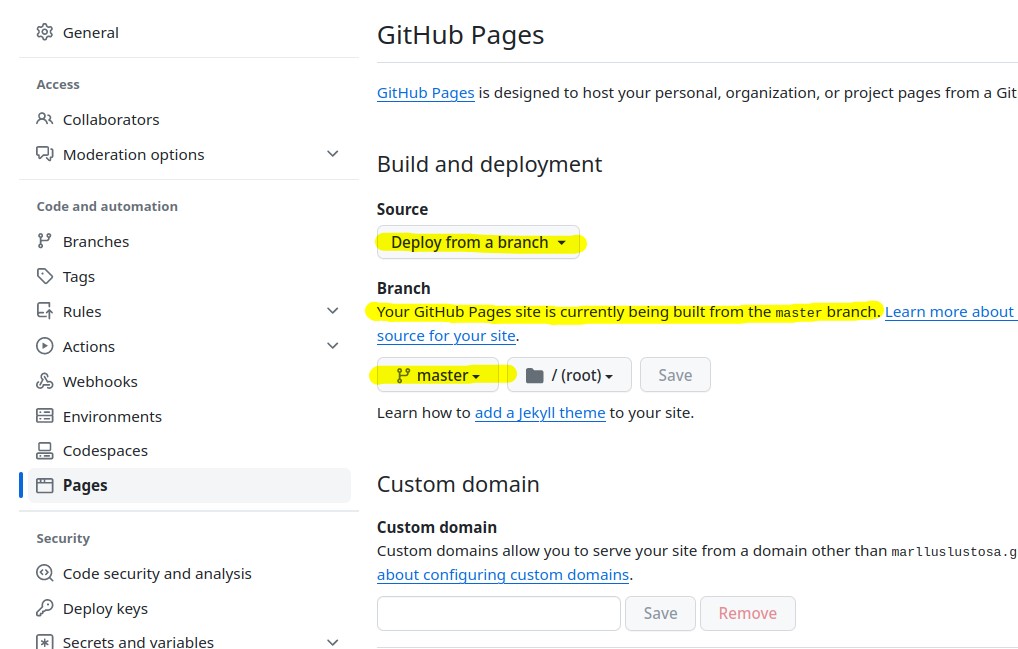Image resolution: width=1018 pixels, height=649 pixels.
Task: Open the Branches settings icon
Action: [x=43, y=241]
